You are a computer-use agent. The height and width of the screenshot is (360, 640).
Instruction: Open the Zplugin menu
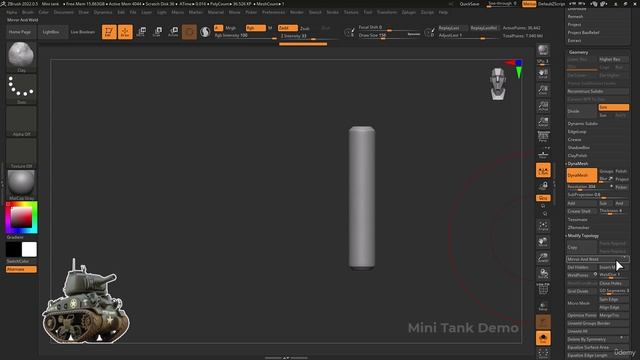pyautogui.click(x=409, y=12)
